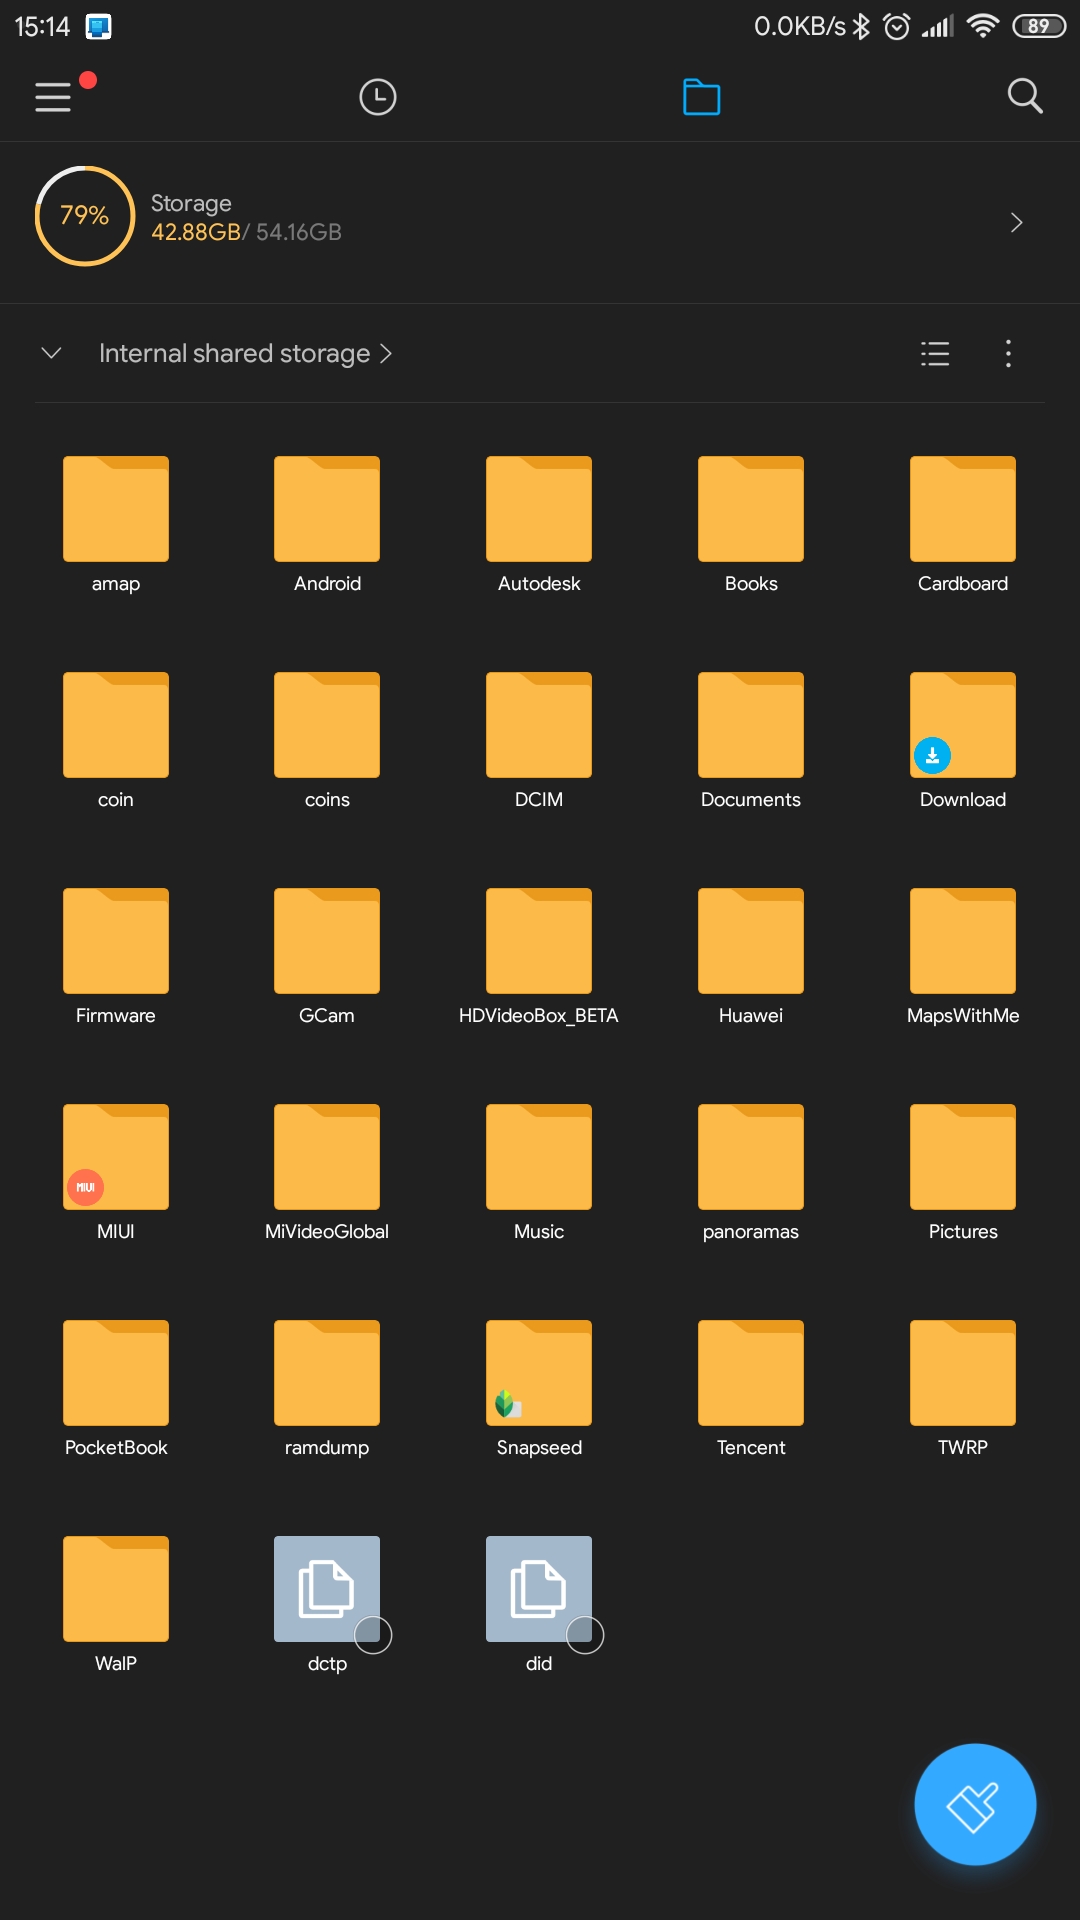Open the Documents folder
This screenshot has width=1080, height=1920.
pyautogui.click(x=751, y=741)
